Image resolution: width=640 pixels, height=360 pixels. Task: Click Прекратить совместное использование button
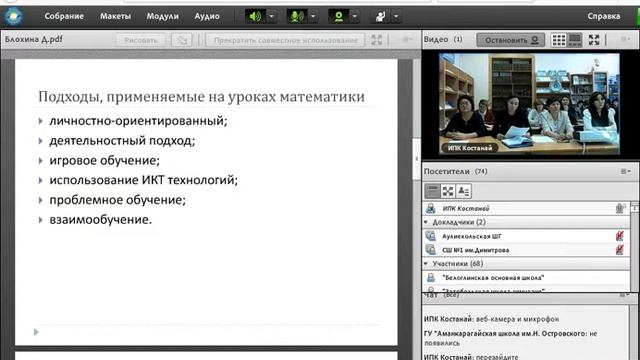(285, 40)
